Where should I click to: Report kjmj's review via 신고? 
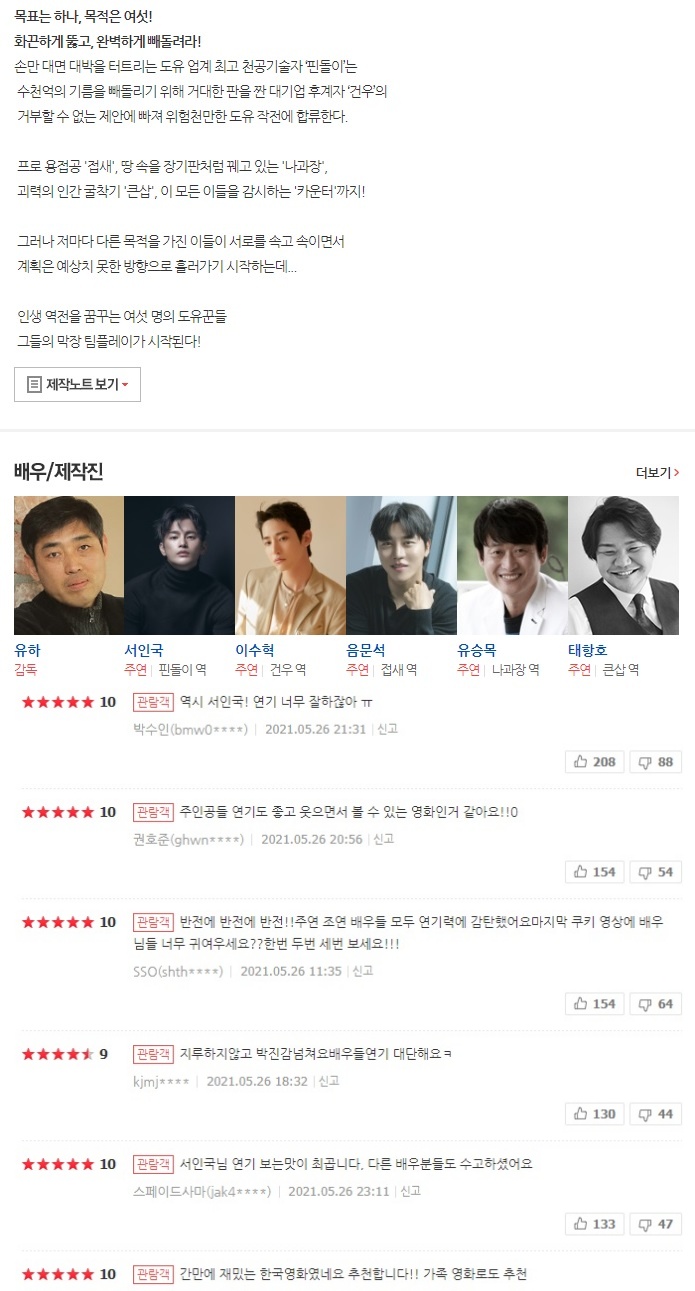tap(328, 1081)
